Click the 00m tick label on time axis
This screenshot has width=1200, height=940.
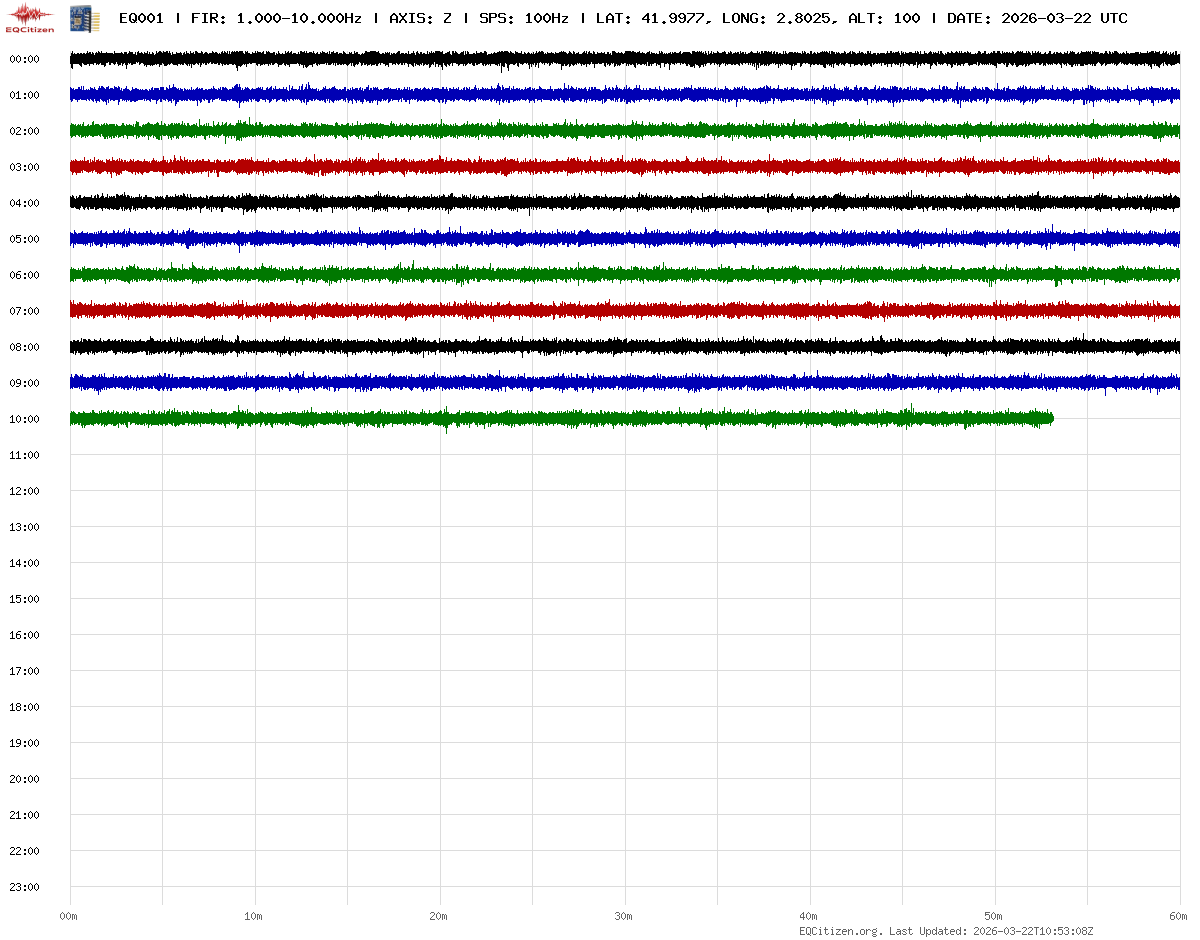click(x=69, y=916)
